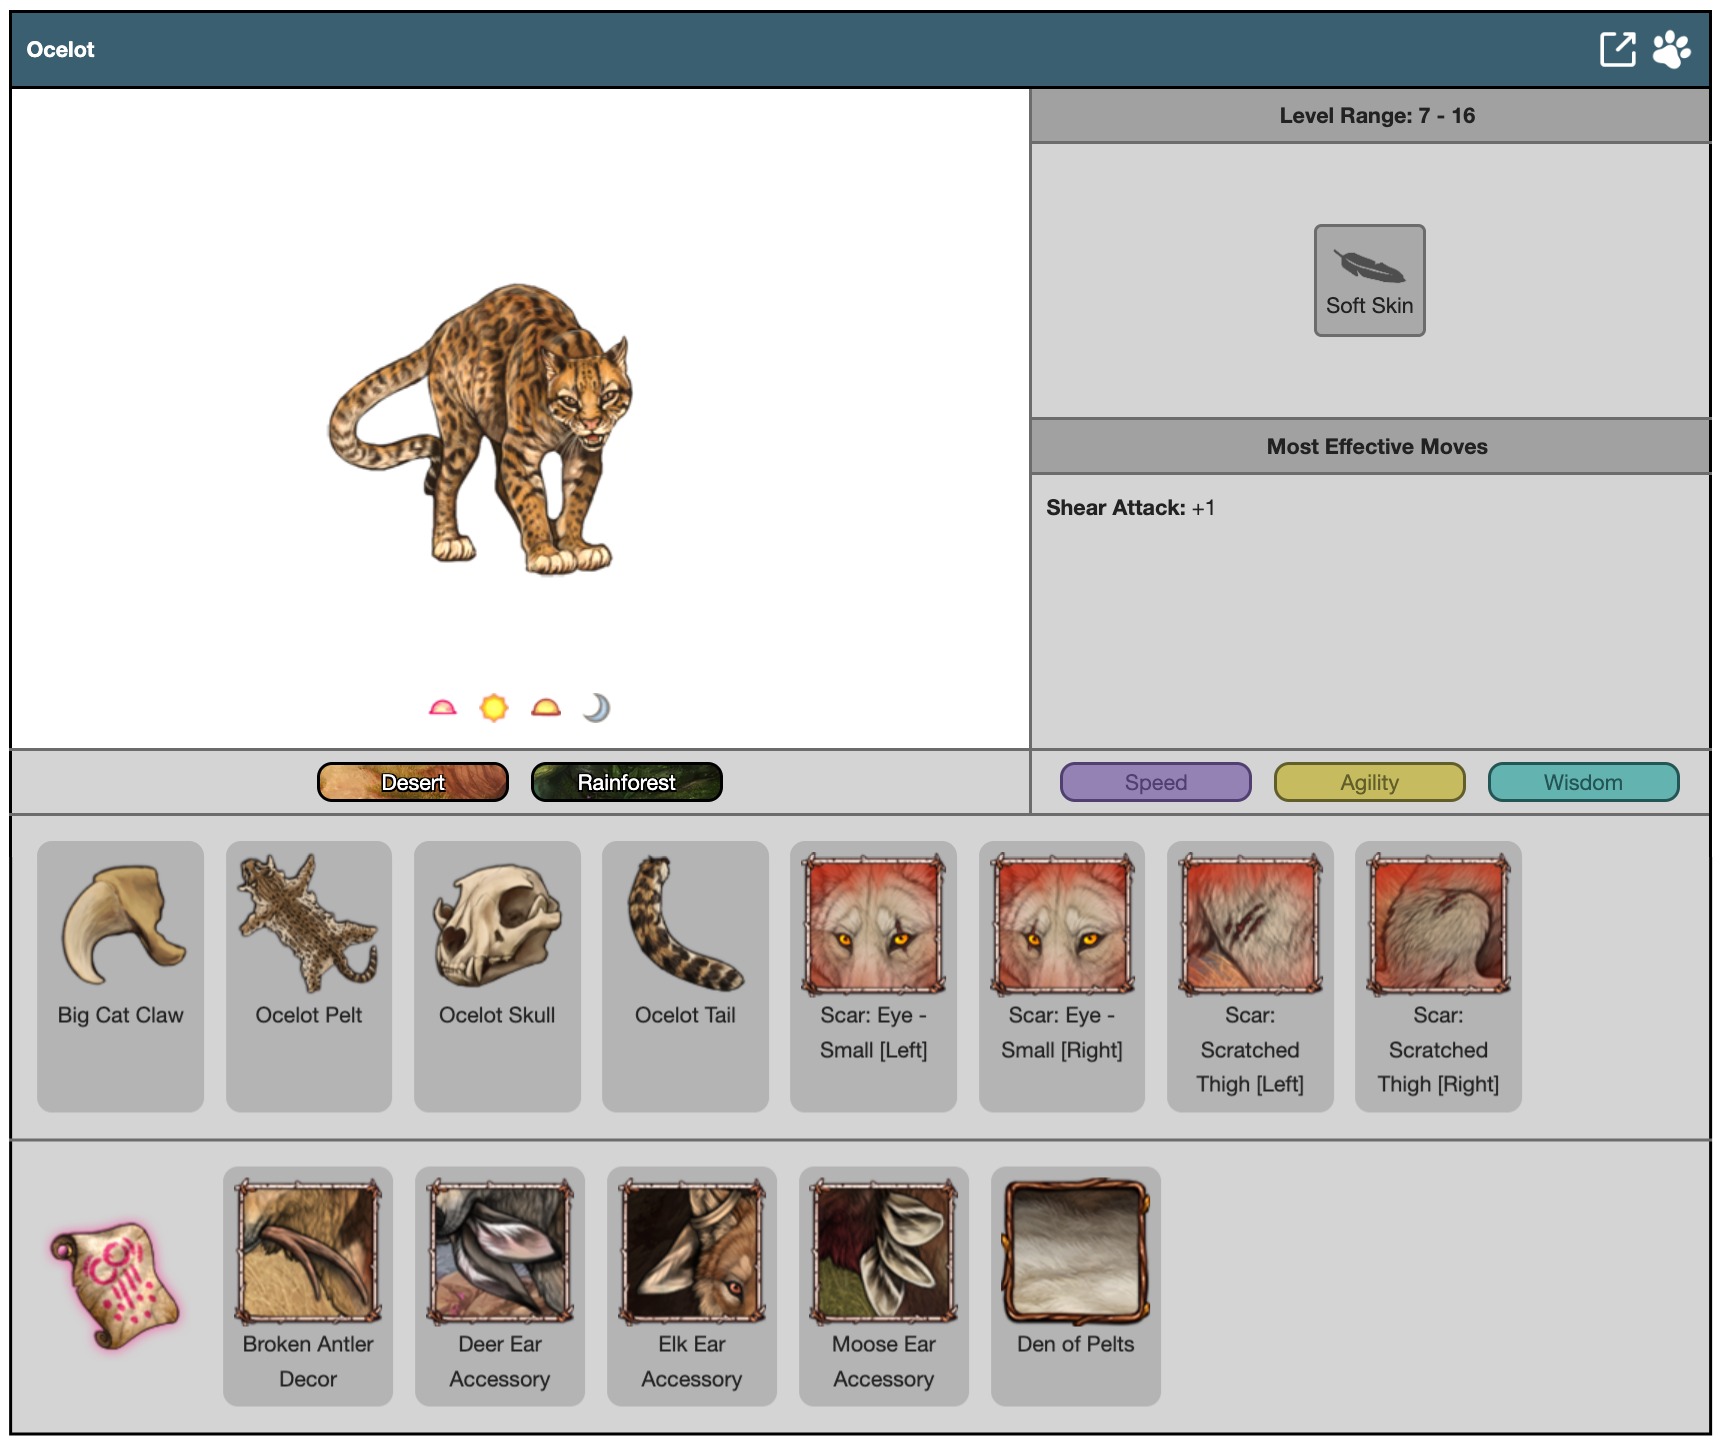Screen dimensions: 1720x1447
Task: Open the pink glowing scroll recipe icon
Action: pyautogui.click(x=116, y=1284)
